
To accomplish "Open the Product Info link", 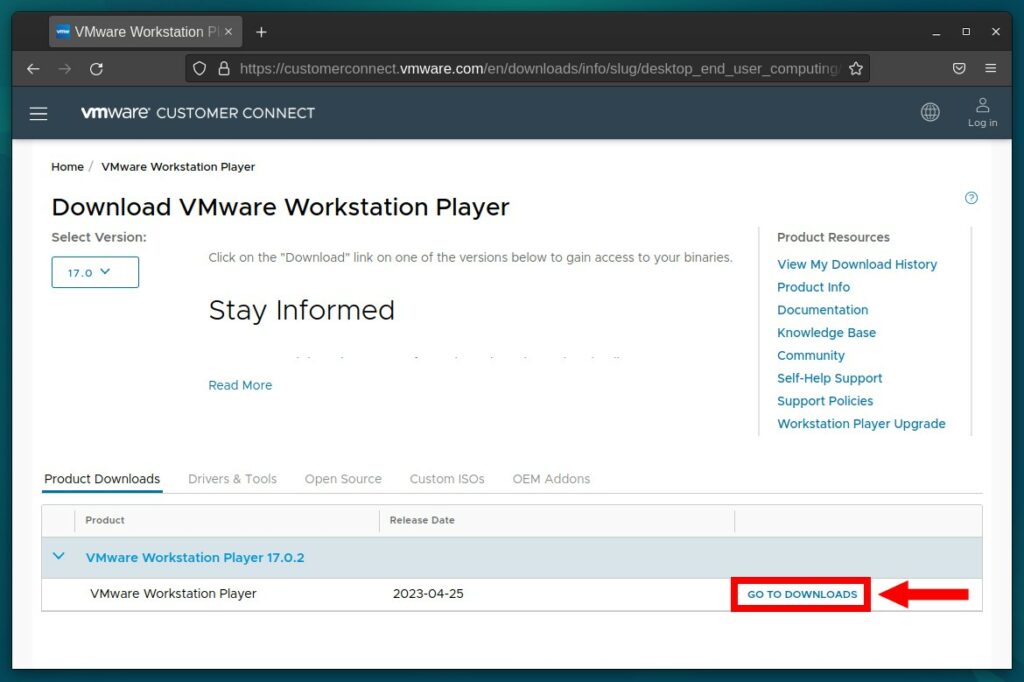I will (x=813, y=287).
